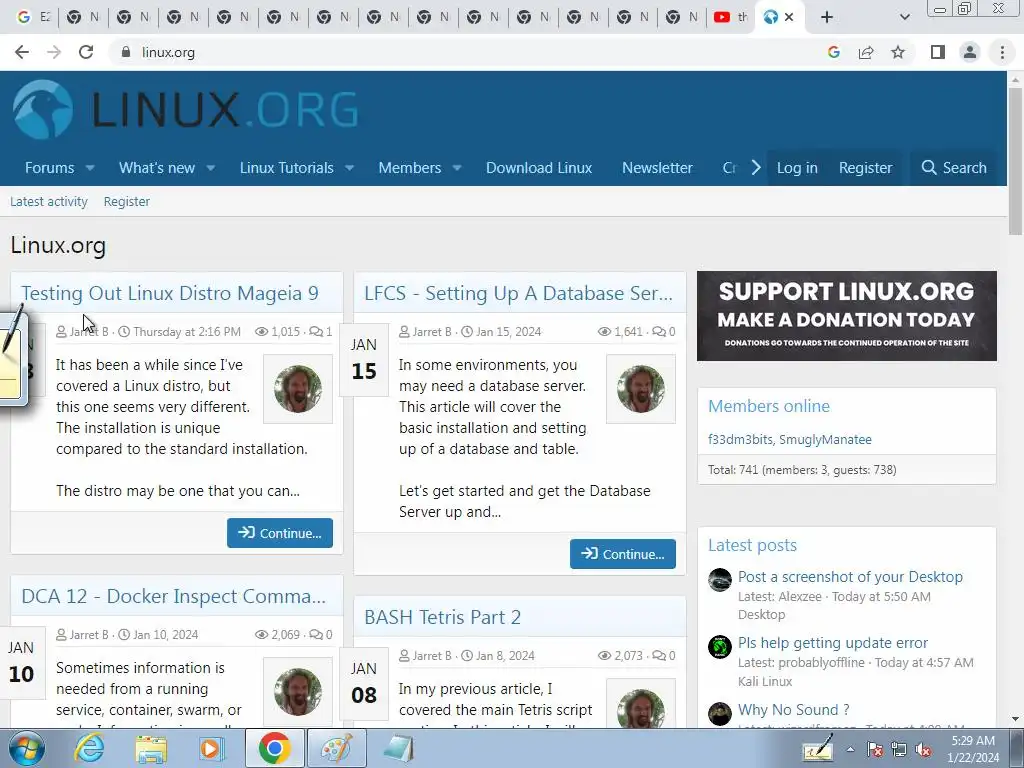Click Jarret B avatar in LFCS article
This screenshot has height=768, width=1024.
pos(641,389)
